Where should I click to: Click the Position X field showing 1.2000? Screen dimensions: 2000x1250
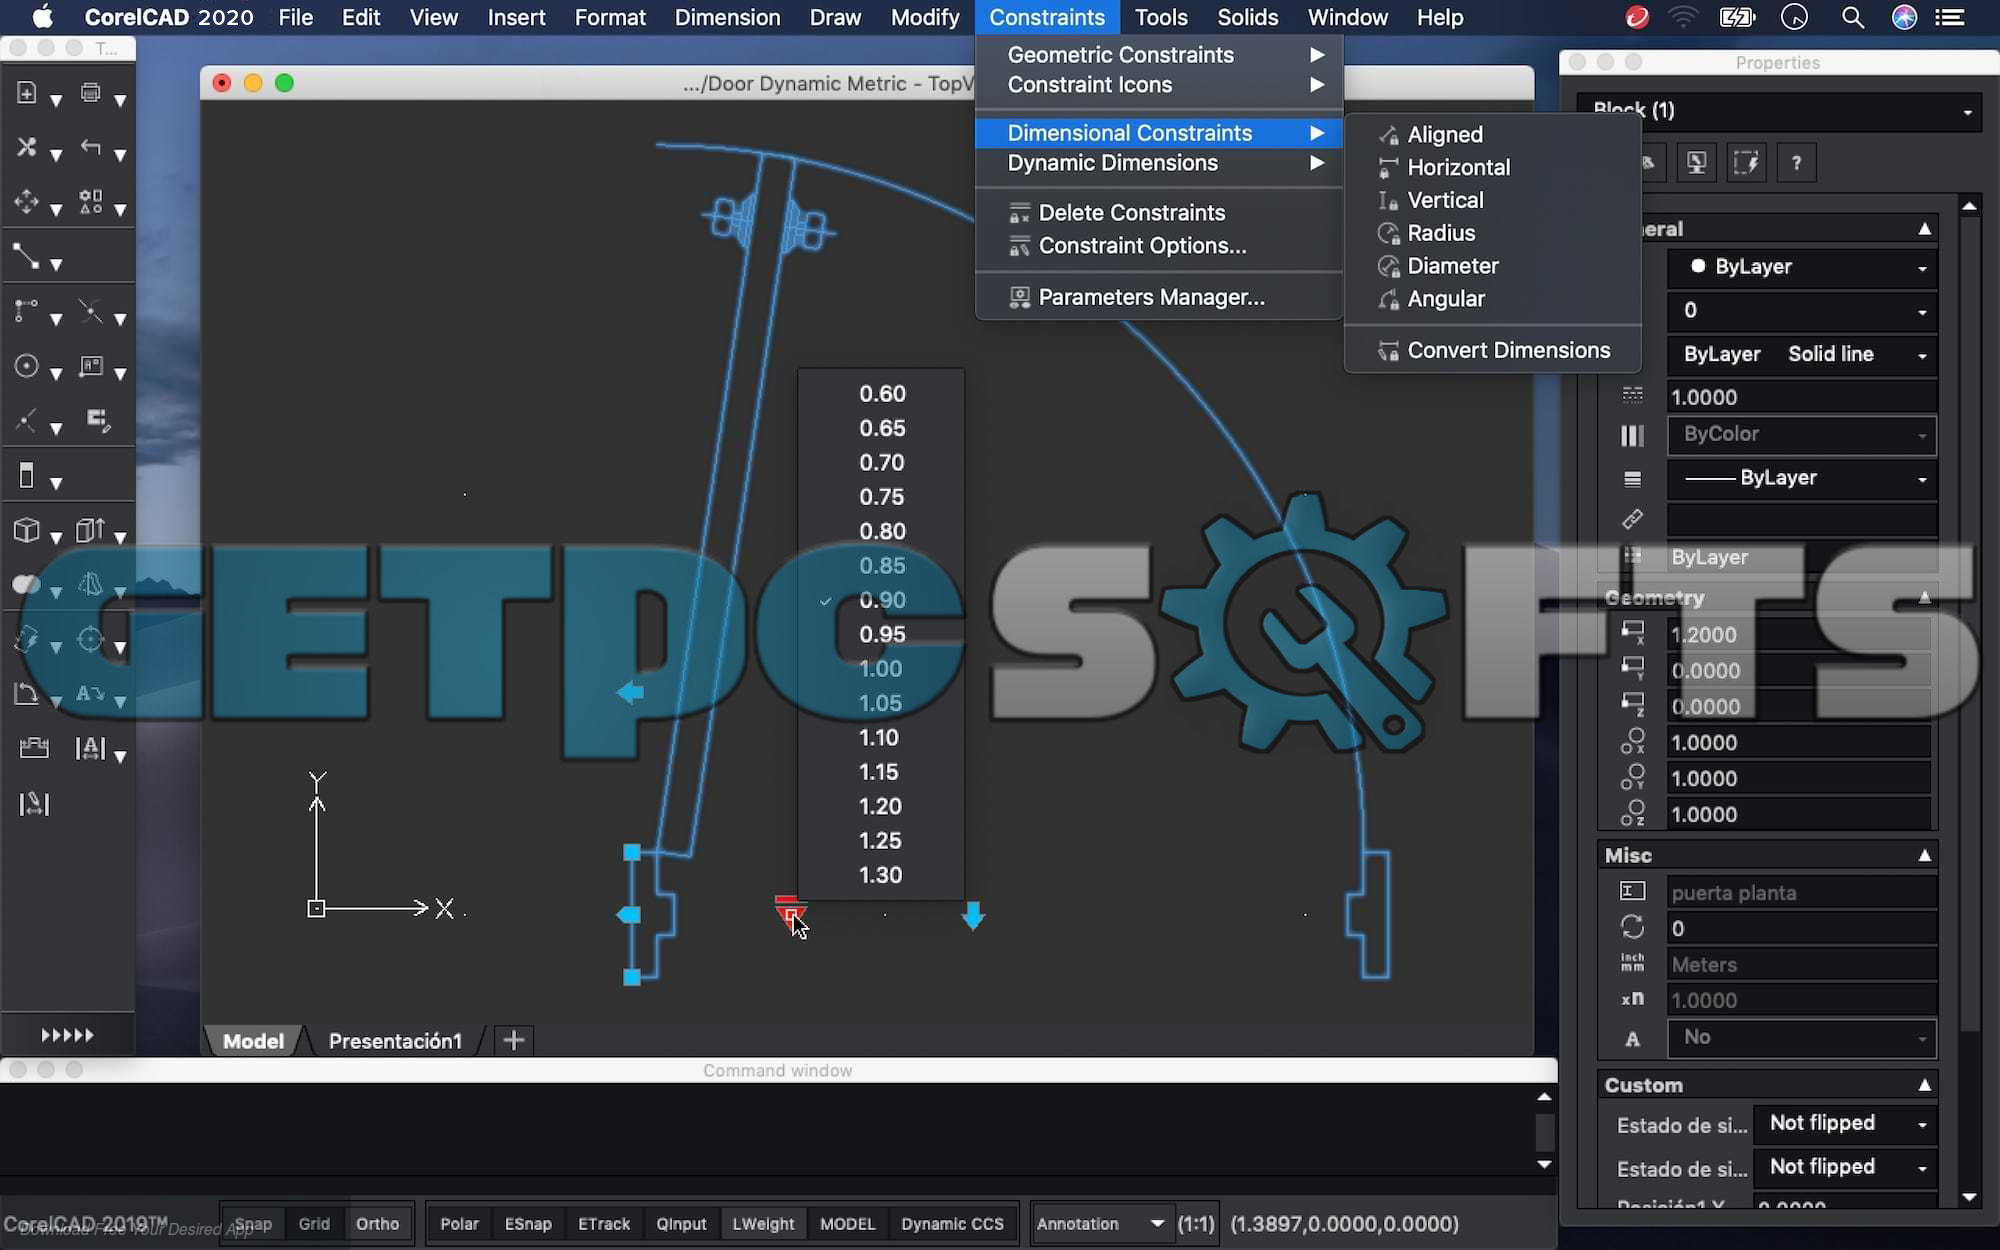point(1801,635)
